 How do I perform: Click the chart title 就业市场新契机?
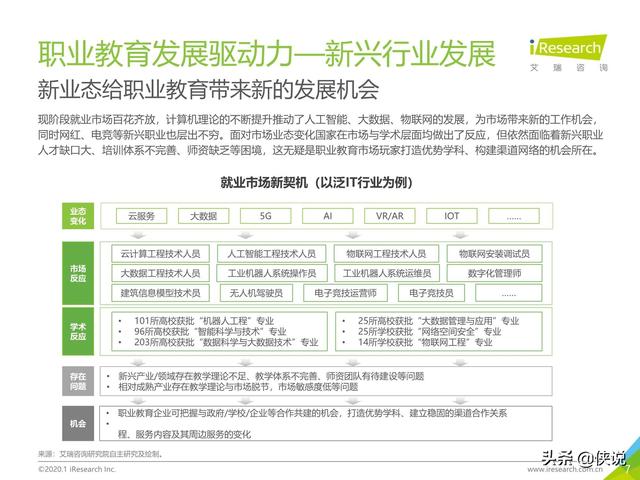pos(316,182)
